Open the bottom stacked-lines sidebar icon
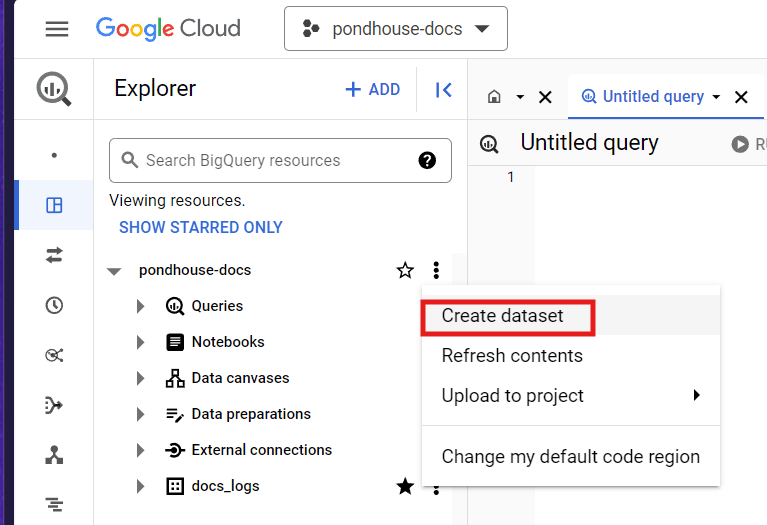Viewport: 767px width, 525px height. tap(54, 504)
